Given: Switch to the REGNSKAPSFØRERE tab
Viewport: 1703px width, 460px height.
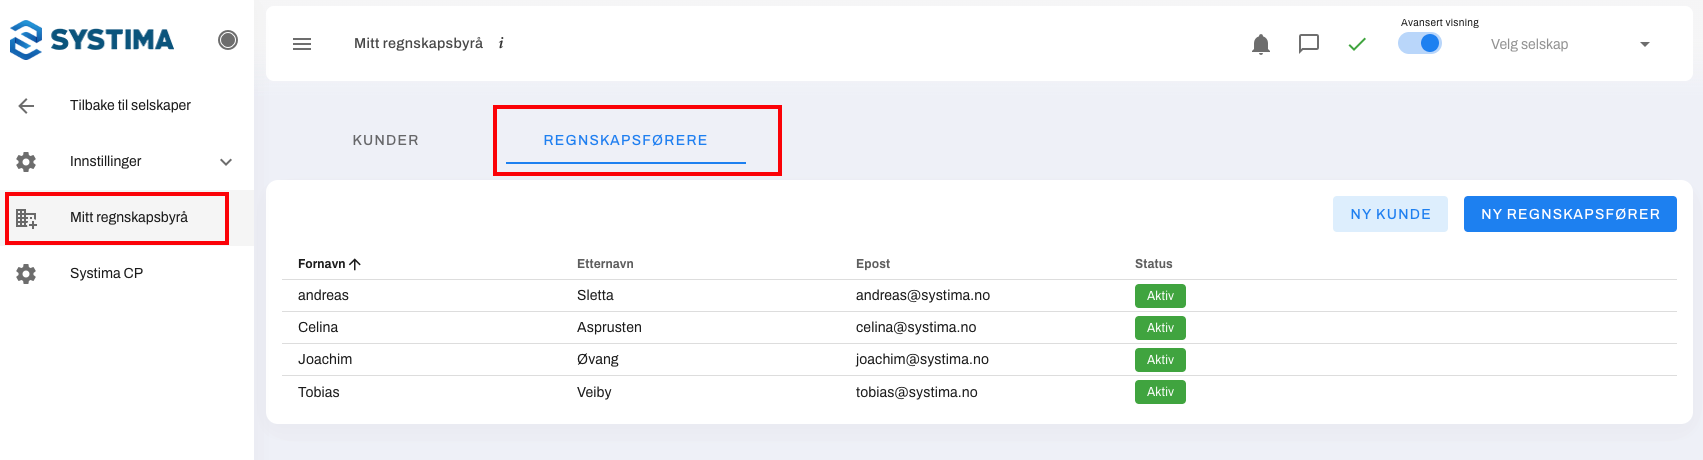Looking at the screenshot, I should 626,140.
